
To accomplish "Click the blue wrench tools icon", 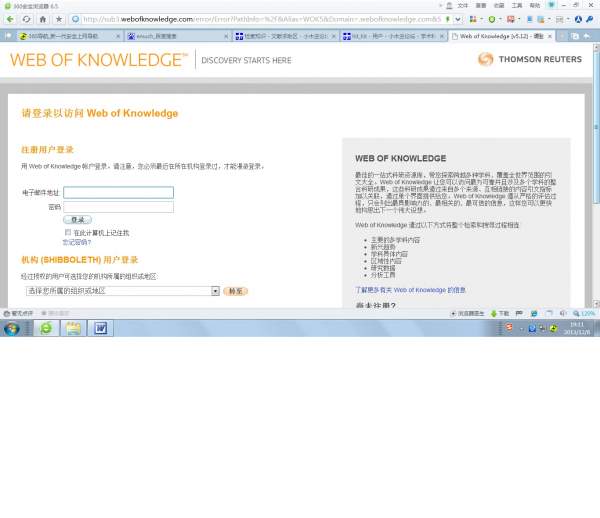I will click(x=590, y=19).
